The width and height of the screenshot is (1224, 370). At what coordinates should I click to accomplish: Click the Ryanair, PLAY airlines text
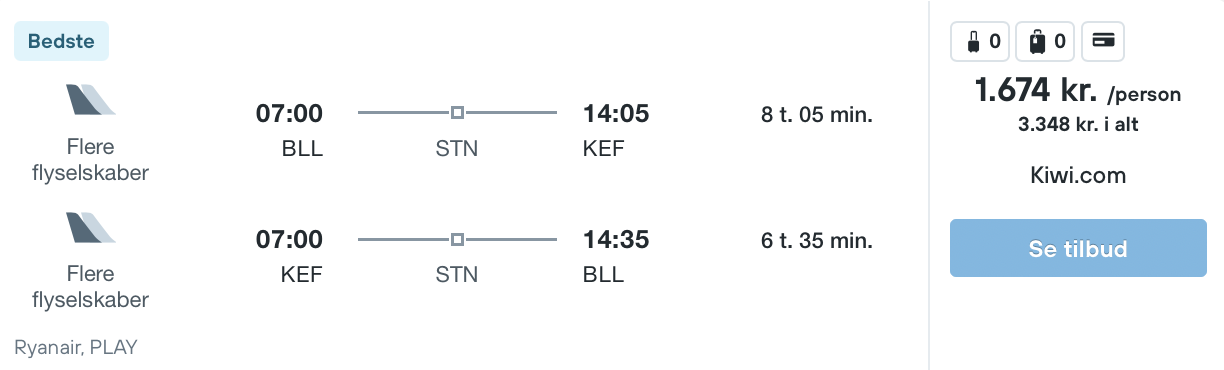(x=76, y=348)
